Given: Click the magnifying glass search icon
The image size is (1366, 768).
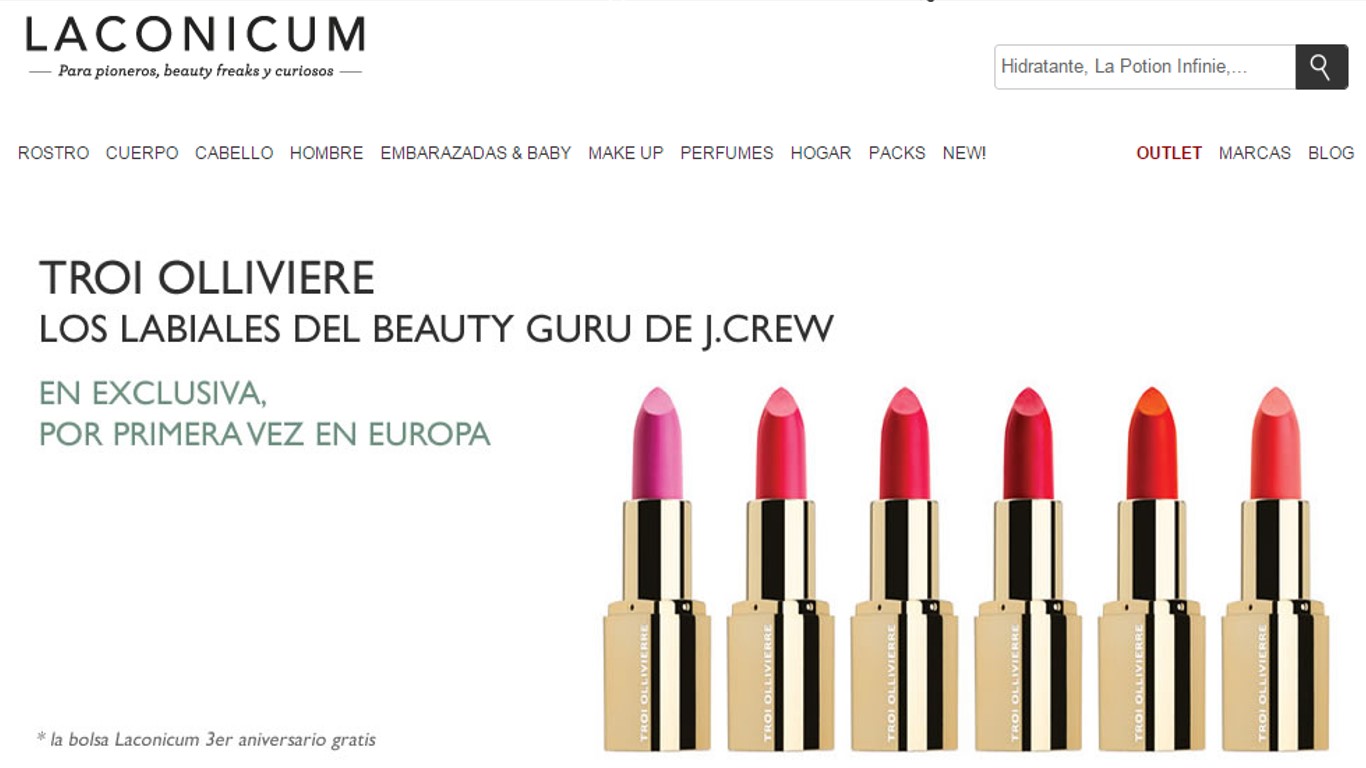Looking at the screenshot, I should point(1321,67).
